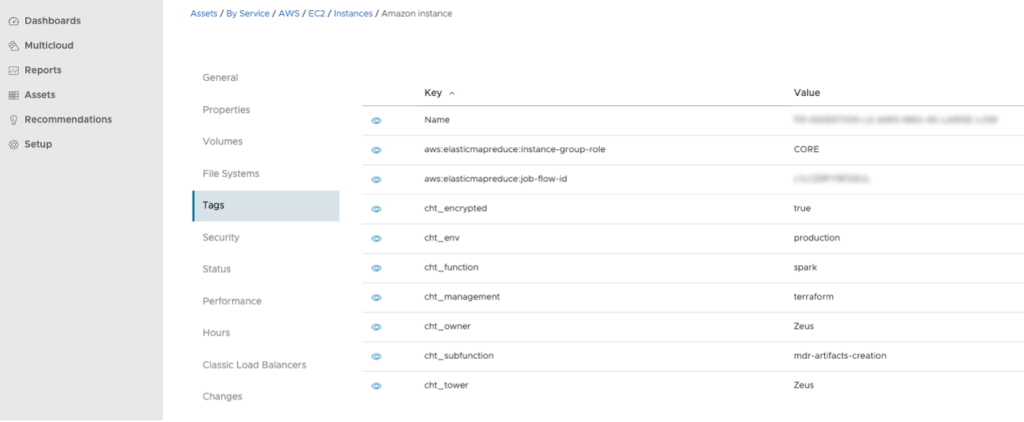Image resolution: width=1024 pixels, height=422 pixels.
Task: Toggle eye icon for cht_function row
Action: click(377, 268)
